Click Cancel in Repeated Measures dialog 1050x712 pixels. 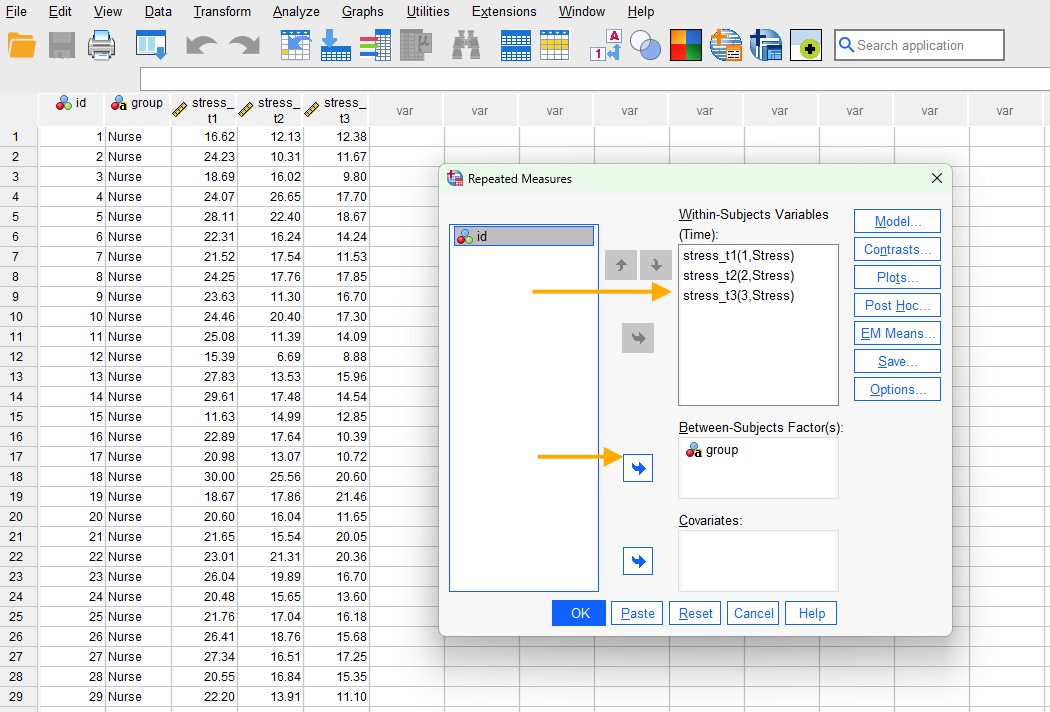753,613
